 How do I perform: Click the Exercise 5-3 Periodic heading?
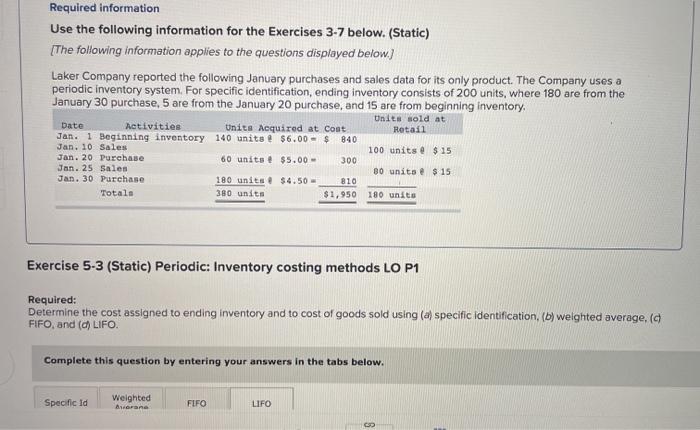pyautogui.click(x=223, y=267)
